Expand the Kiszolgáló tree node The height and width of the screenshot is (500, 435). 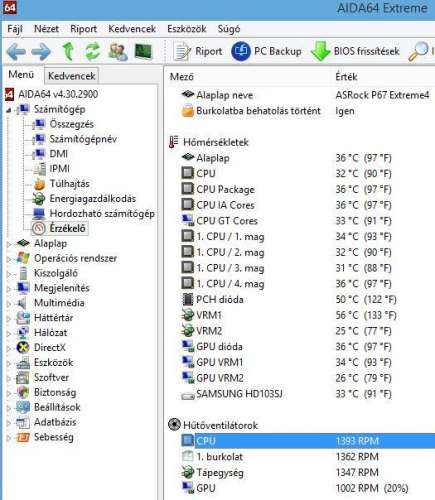point(9,274)
